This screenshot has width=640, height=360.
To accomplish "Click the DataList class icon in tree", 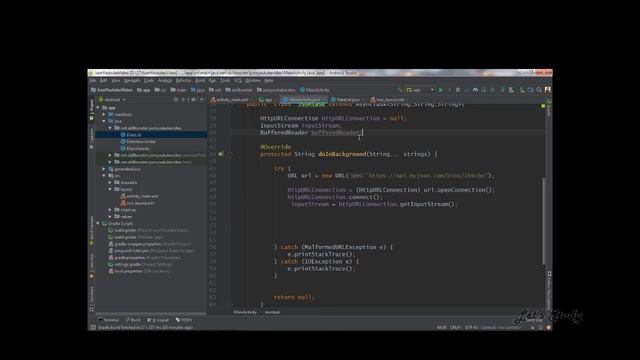I will pyautogui.click(x=123, y=135).
